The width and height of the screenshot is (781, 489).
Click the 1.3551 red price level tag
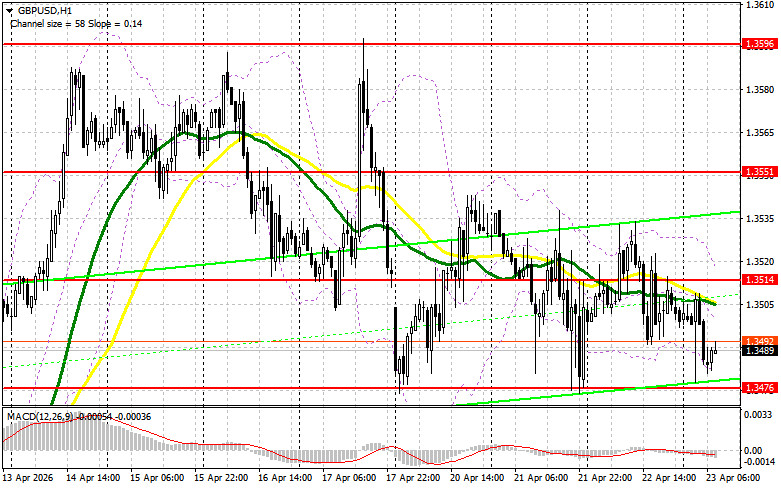759,172
